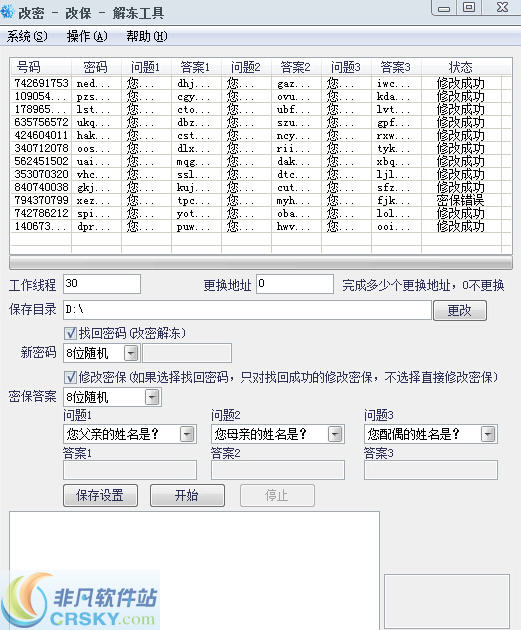Click the 答案1 input field
521x630 pixels.
[130, 470]
